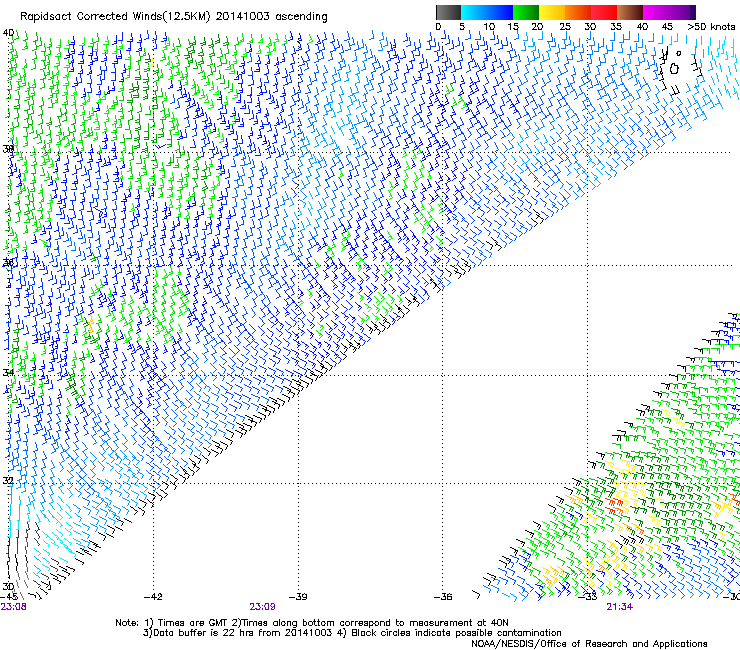Screen dimensions: 740x650
Task: Click the '32' latitude label
Action: (x=8, y=481)
